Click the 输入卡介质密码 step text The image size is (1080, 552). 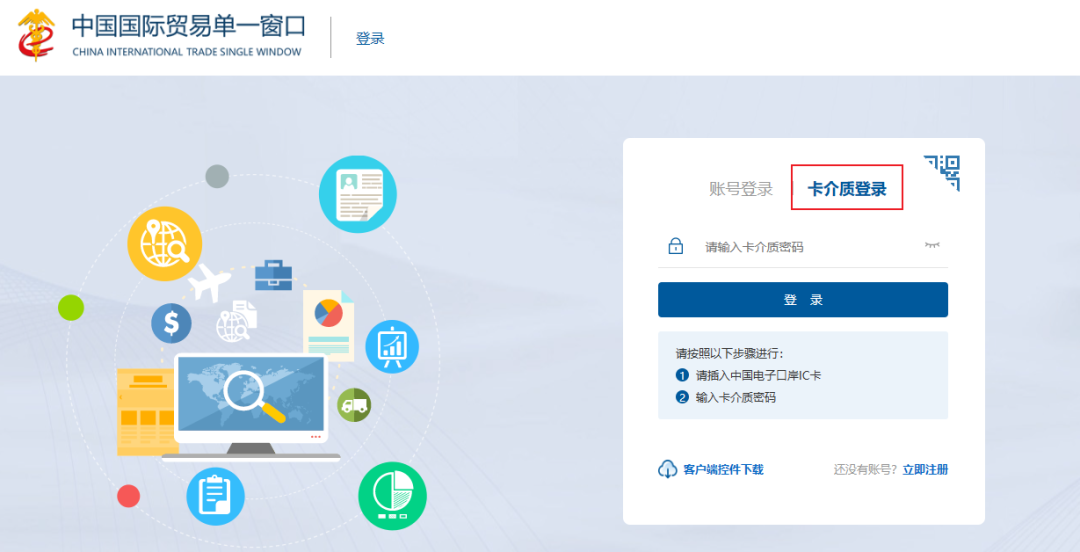(x=736, y=398)
